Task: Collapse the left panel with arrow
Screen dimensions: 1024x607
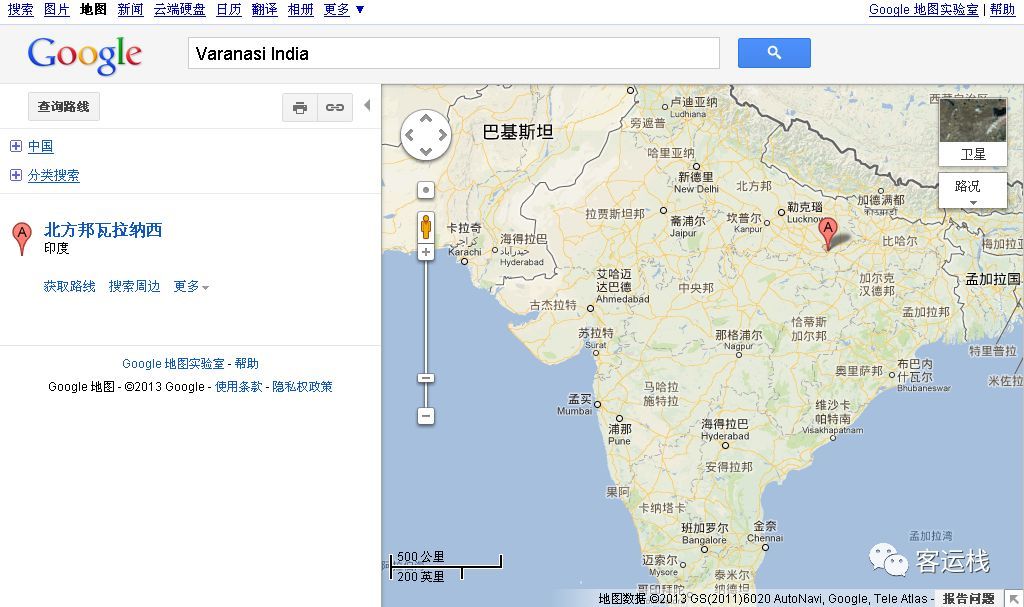Action: [367, 105]
